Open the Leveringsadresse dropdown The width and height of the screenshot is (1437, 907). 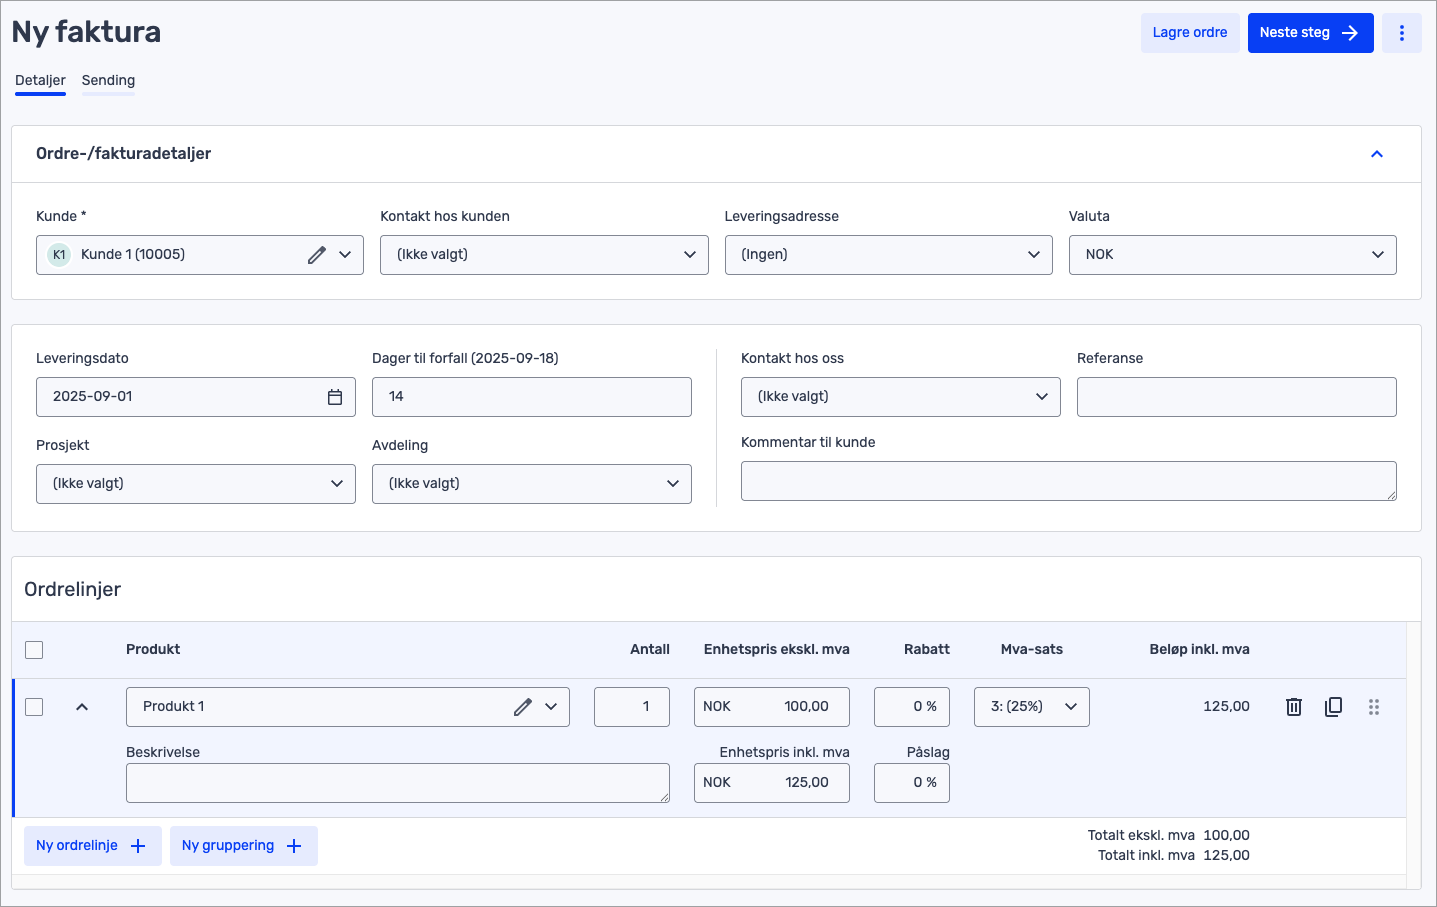point(888,255)
